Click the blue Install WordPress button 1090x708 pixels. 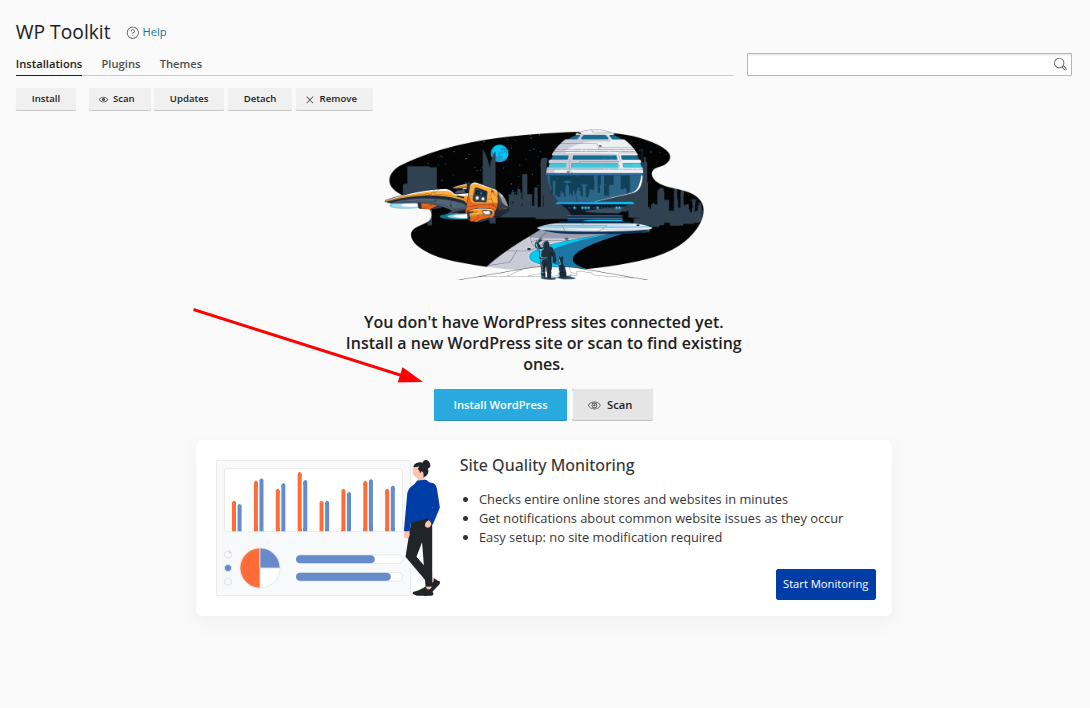click(x=501, y=405)
